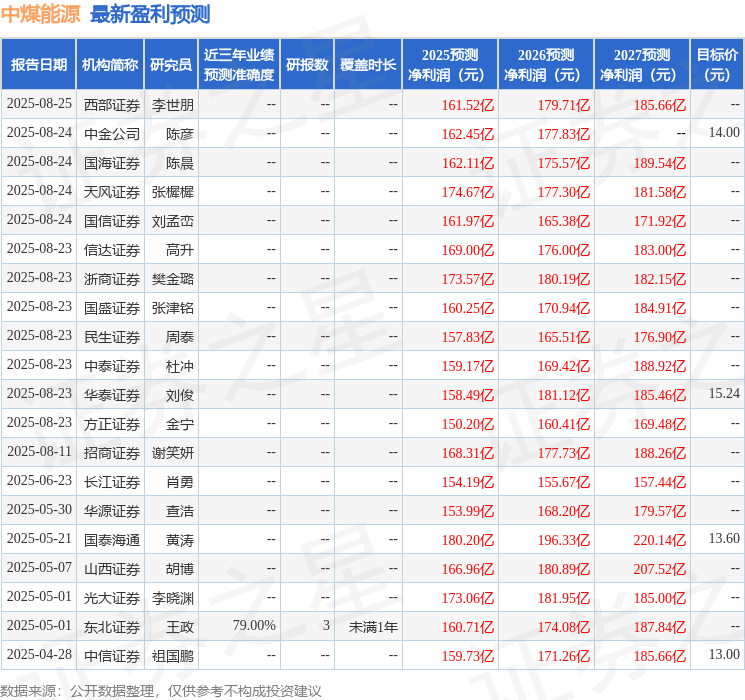Click the 2025预测净利润 column header
This screenshot has height=700, width=745.
pyautogui.click(x=450, y=65)
